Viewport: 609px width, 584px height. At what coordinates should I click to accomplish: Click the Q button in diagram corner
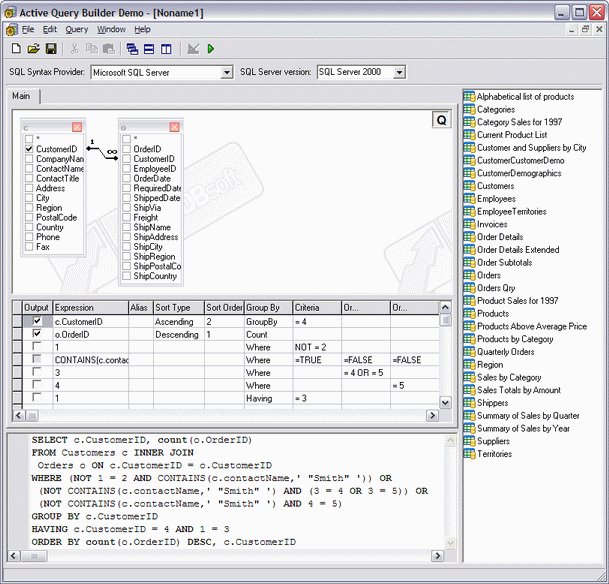[441, 120]
